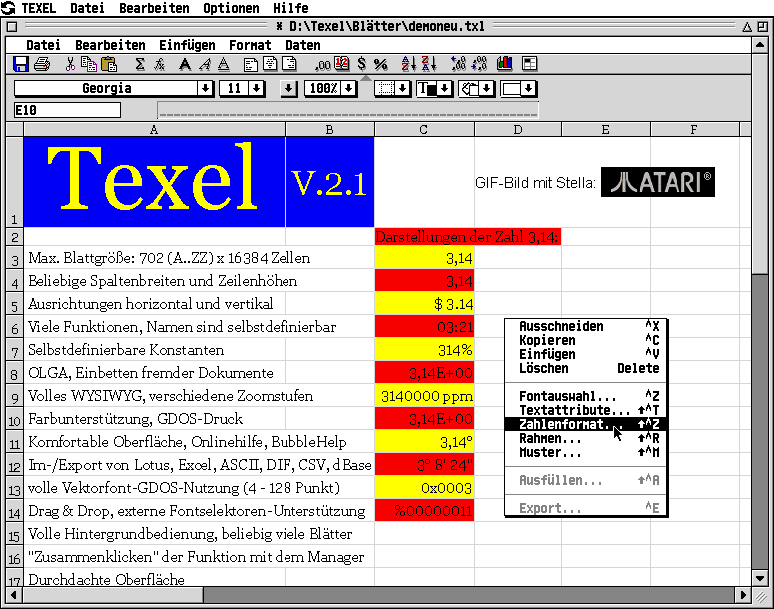
Task: Open the dotted border style dropdown arrow
Action: (403, 88)
